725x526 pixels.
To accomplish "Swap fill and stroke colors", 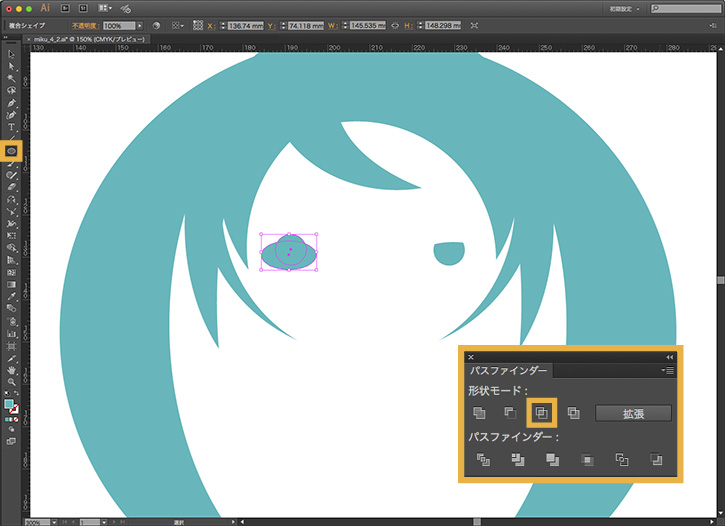I will tap(16, 393).
